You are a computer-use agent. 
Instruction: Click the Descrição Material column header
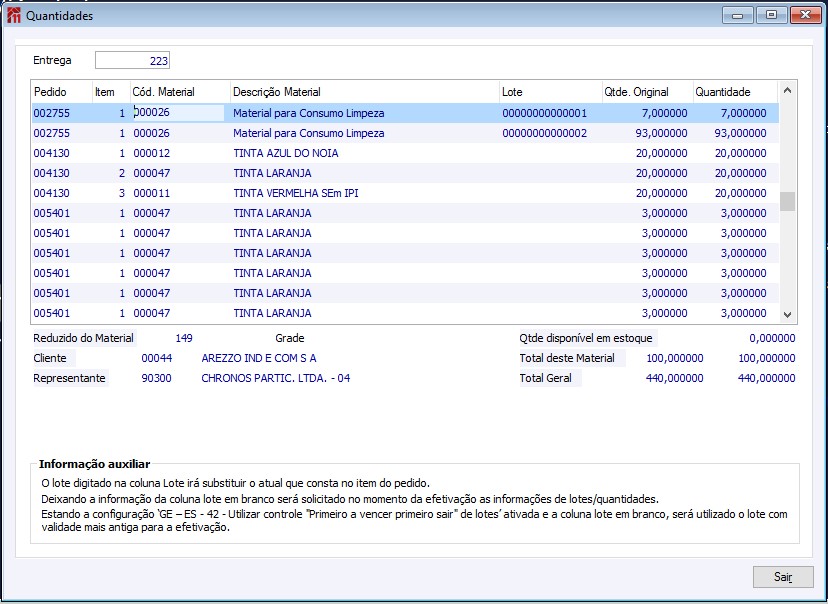(364, 92)
